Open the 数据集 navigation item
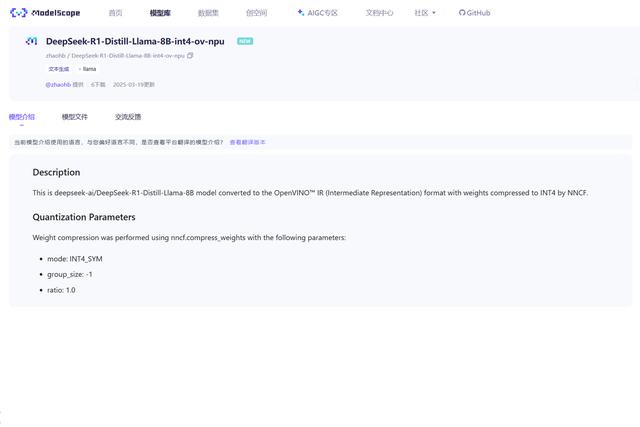The width and height of the screenshot is (640, 427). coord(208,13)
